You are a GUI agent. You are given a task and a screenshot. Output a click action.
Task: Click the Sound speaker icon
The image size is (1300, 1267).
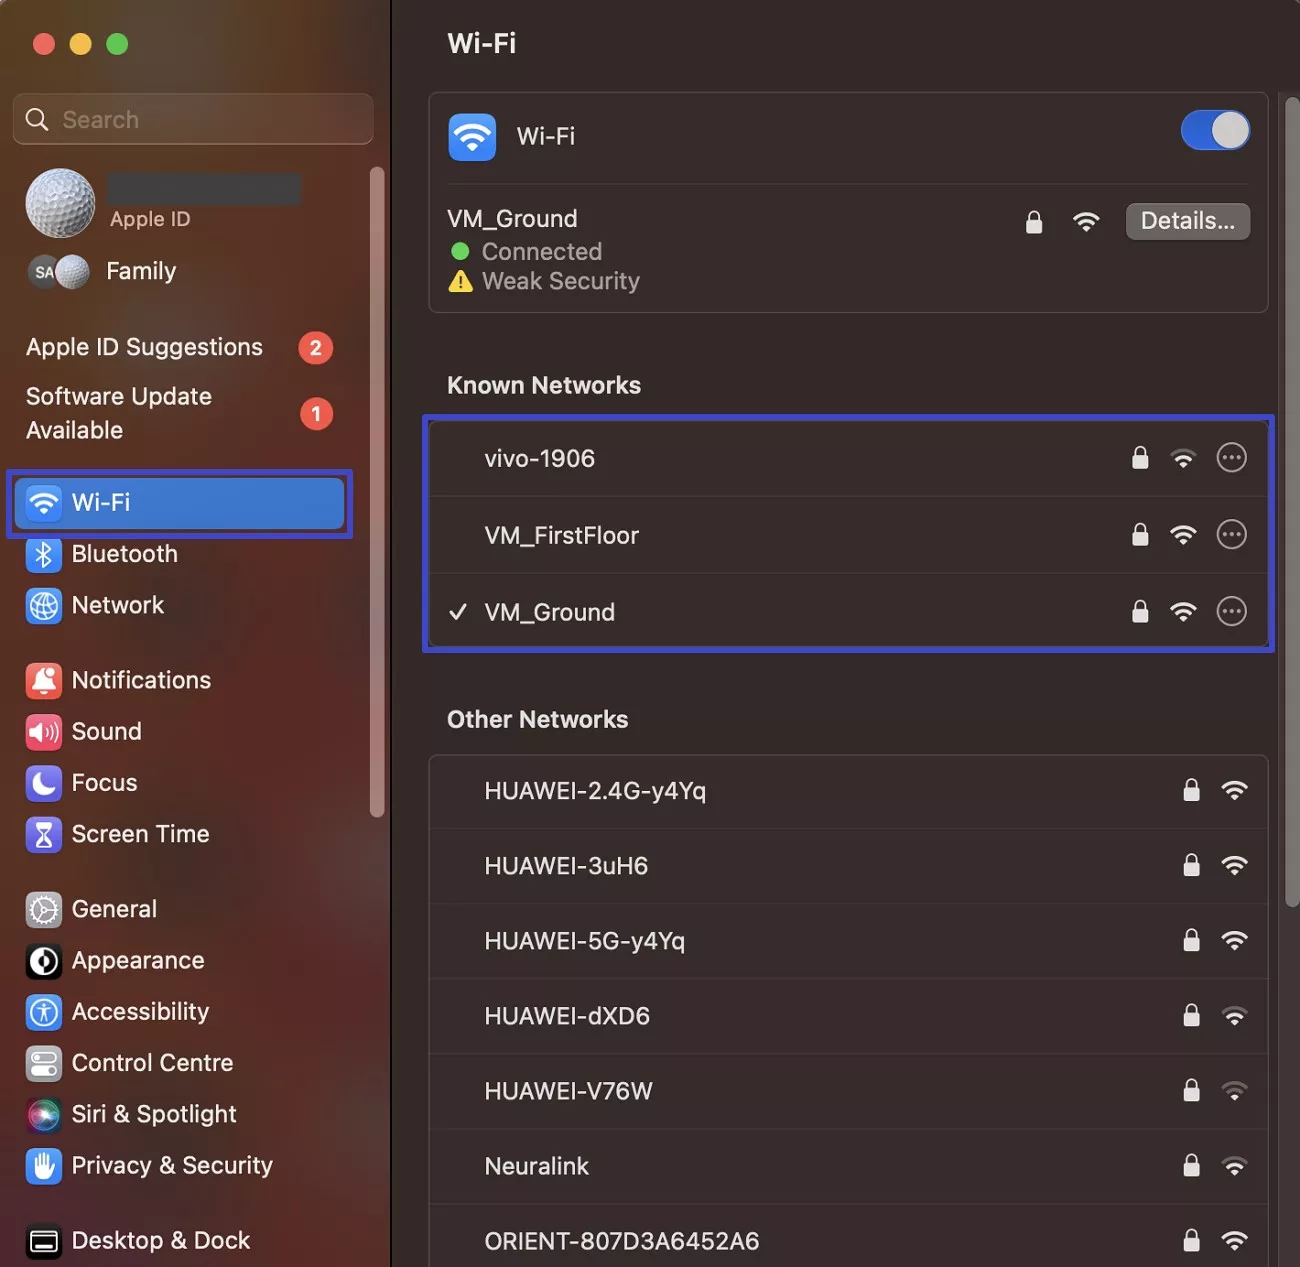(44, 732)
